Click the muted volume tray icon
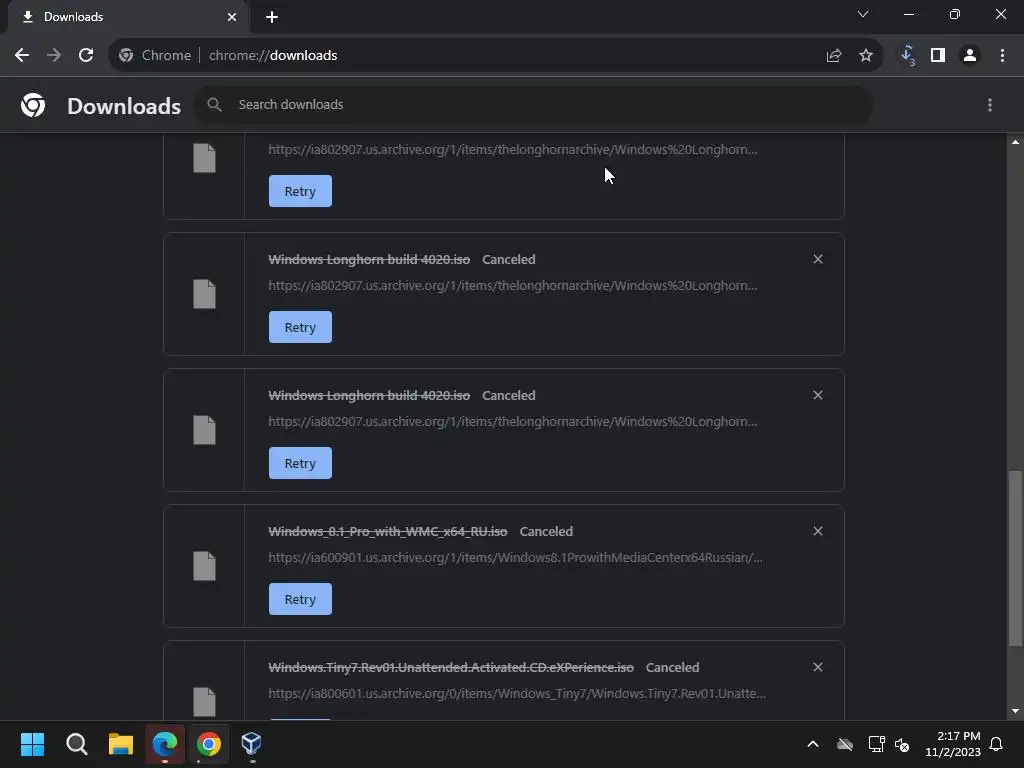 pyautogui.click(x=903, y=744)
